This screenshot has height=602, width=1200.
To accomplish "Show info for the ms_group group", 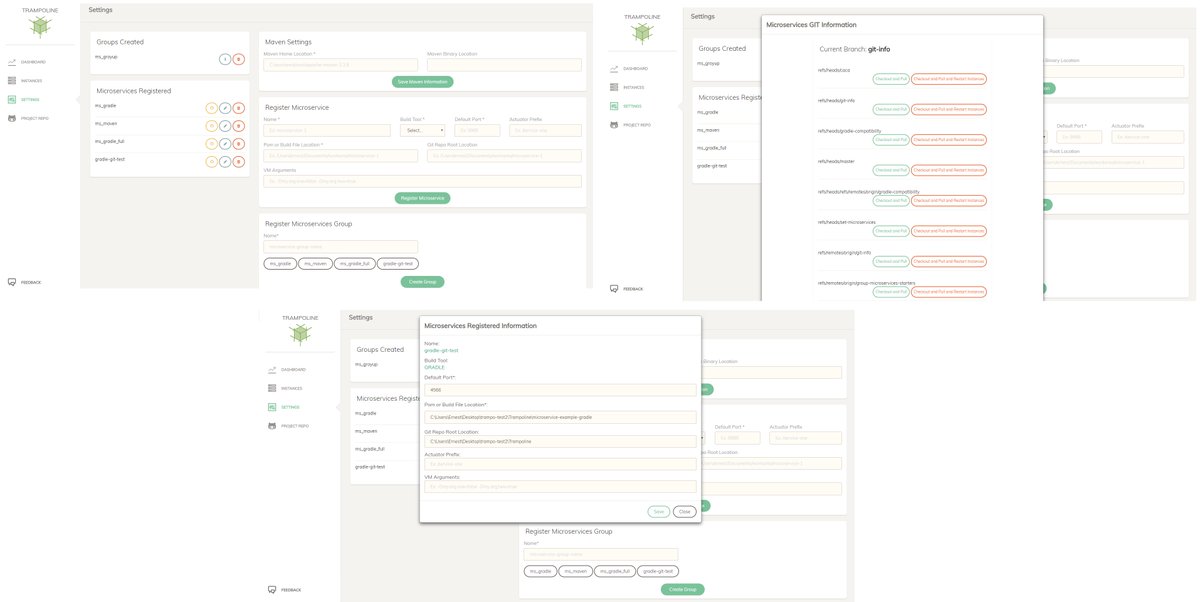I will pyautogui.click(x=225, y=59).
